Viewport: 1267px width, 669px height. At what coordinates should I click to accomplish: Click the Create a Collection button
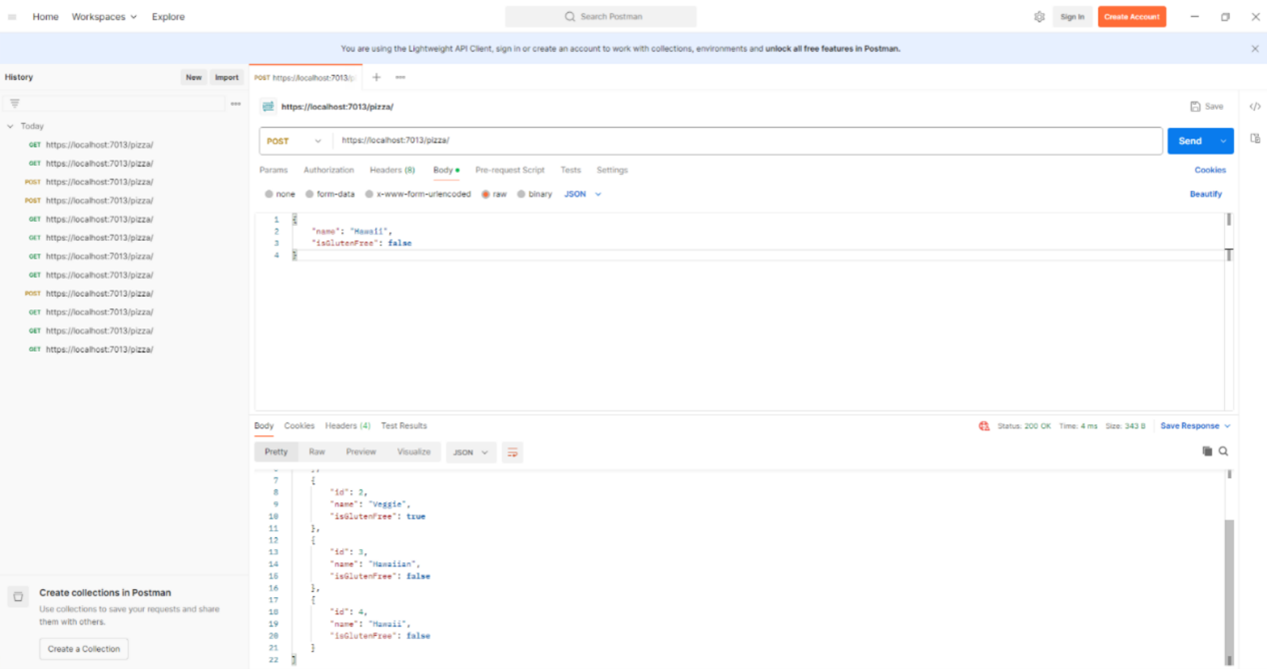83,648
